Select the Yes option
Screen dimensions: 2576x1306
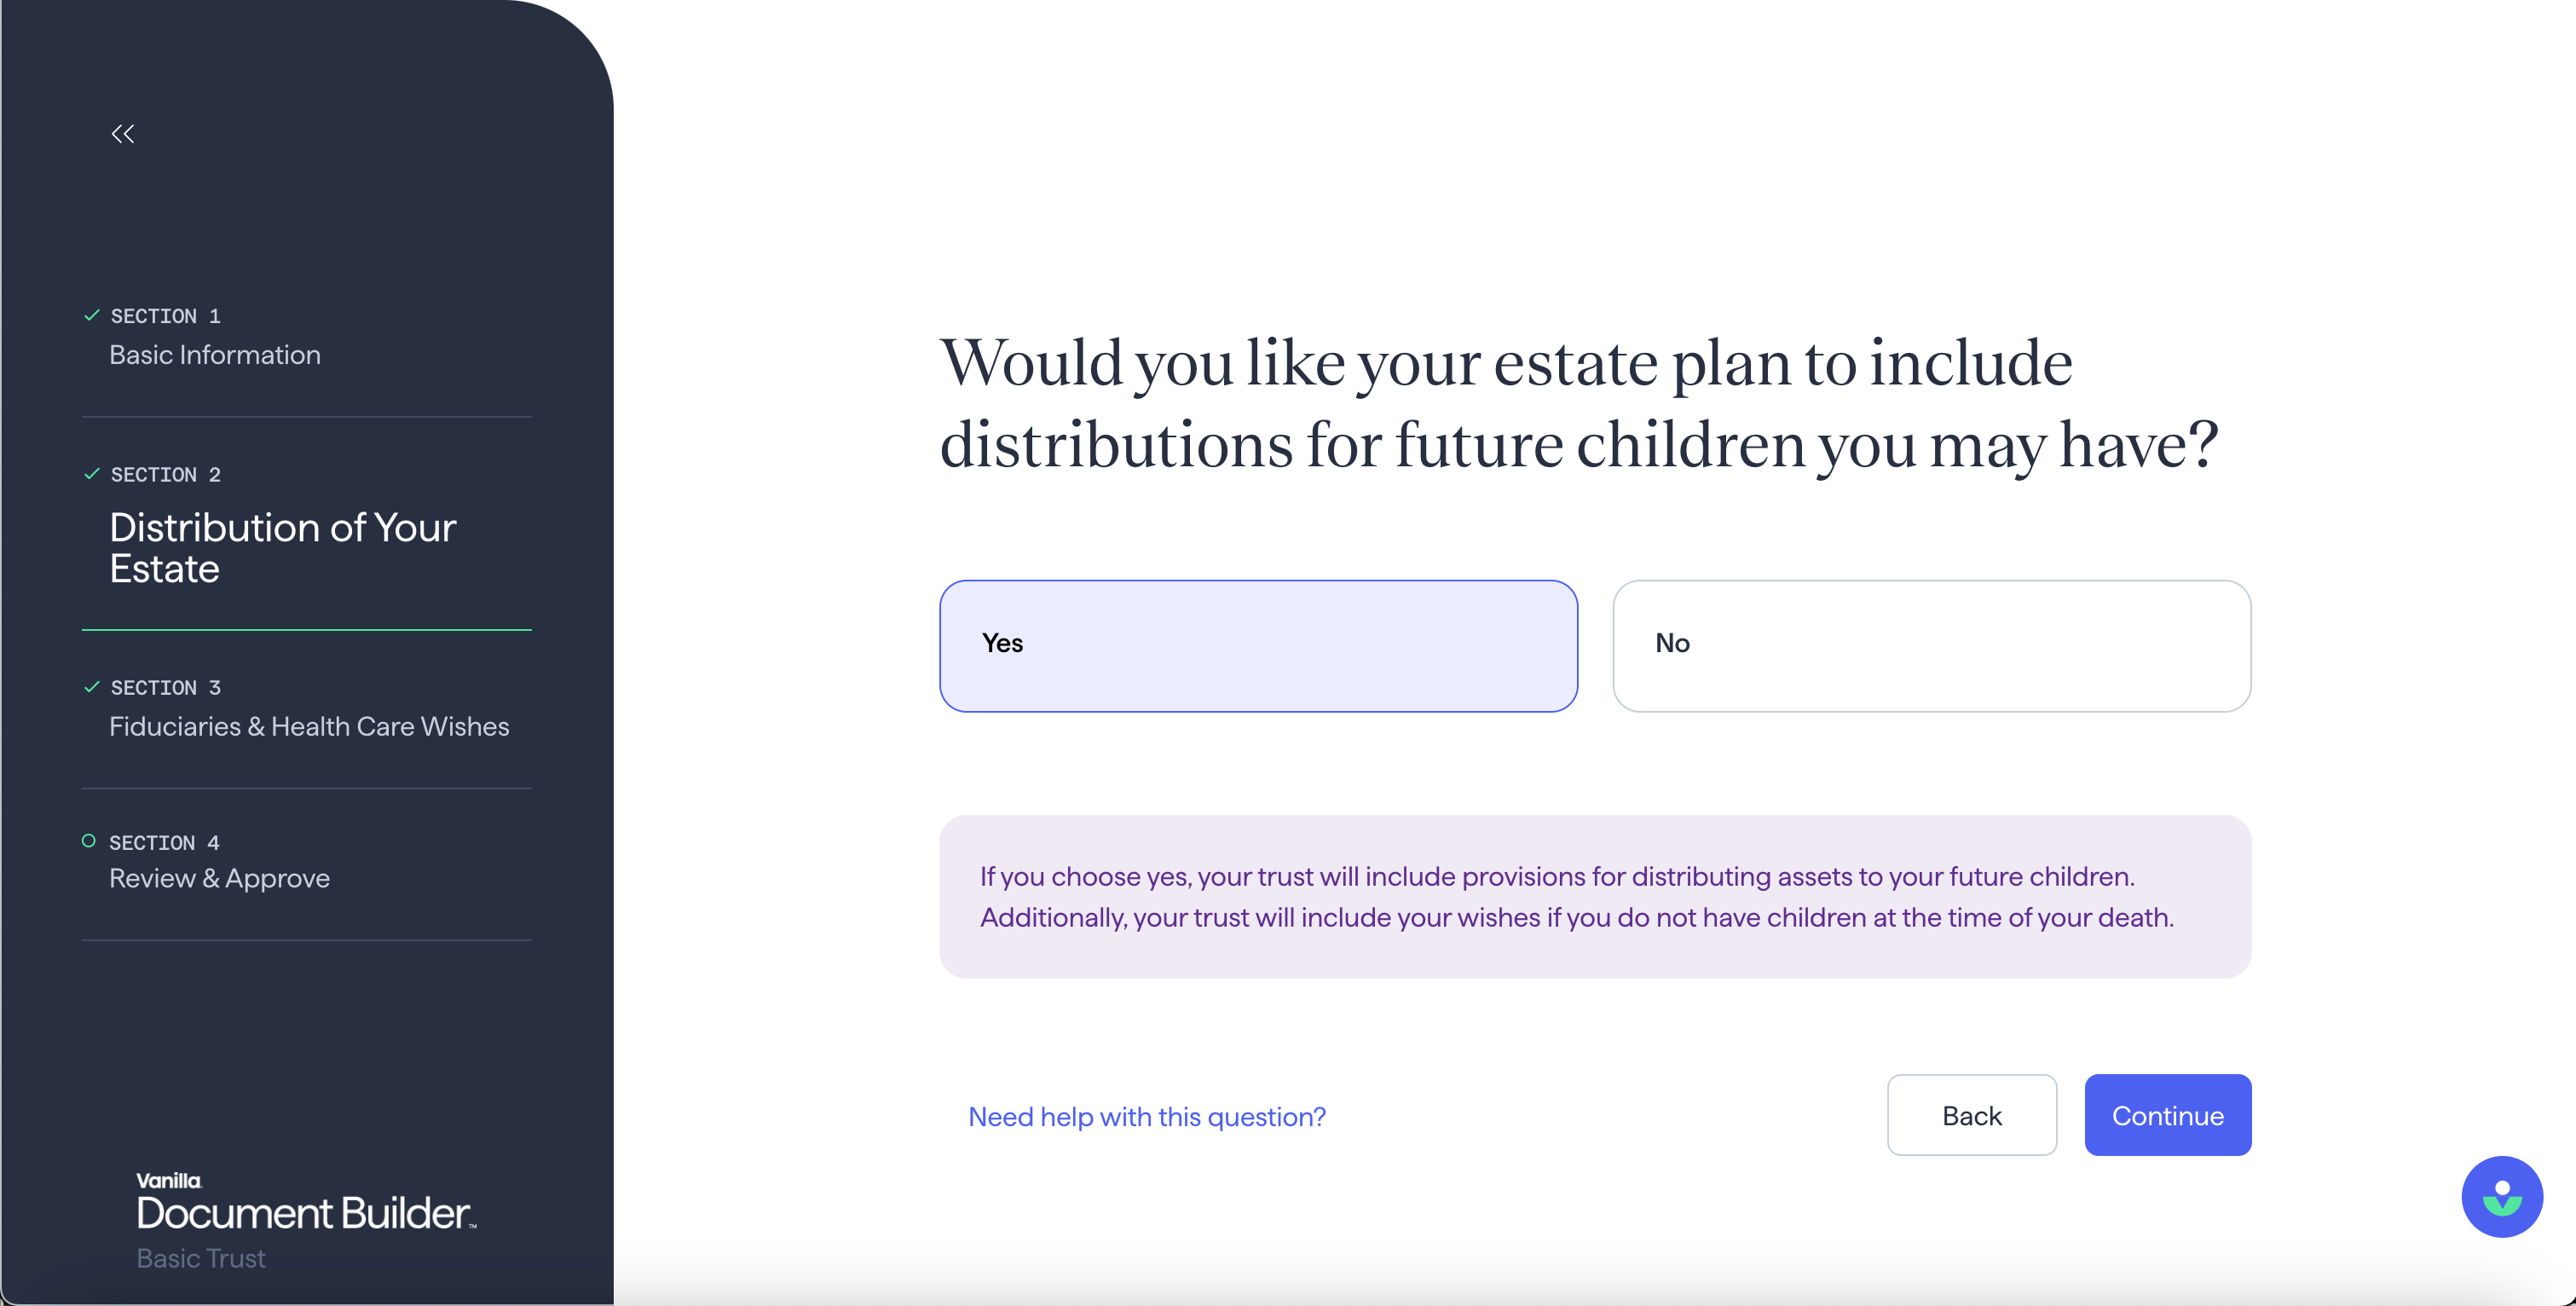[x=1258, y=645]
